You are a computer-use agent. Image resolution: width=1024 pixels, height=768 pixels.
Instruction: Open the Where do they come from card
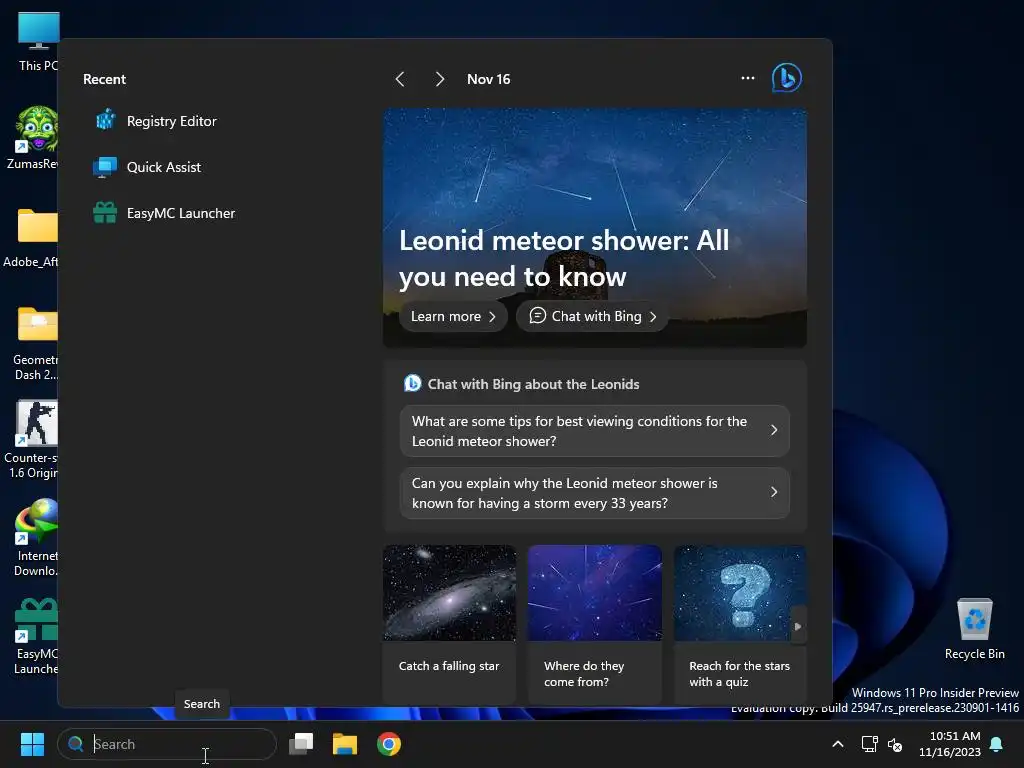tap(594, 624)
